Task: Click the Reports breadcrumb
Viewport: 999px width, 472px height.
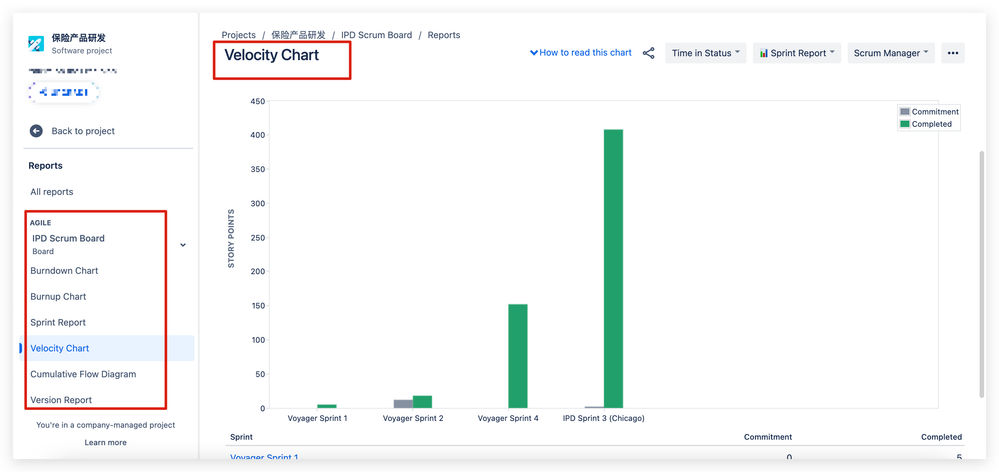Action: coord(443,35)
